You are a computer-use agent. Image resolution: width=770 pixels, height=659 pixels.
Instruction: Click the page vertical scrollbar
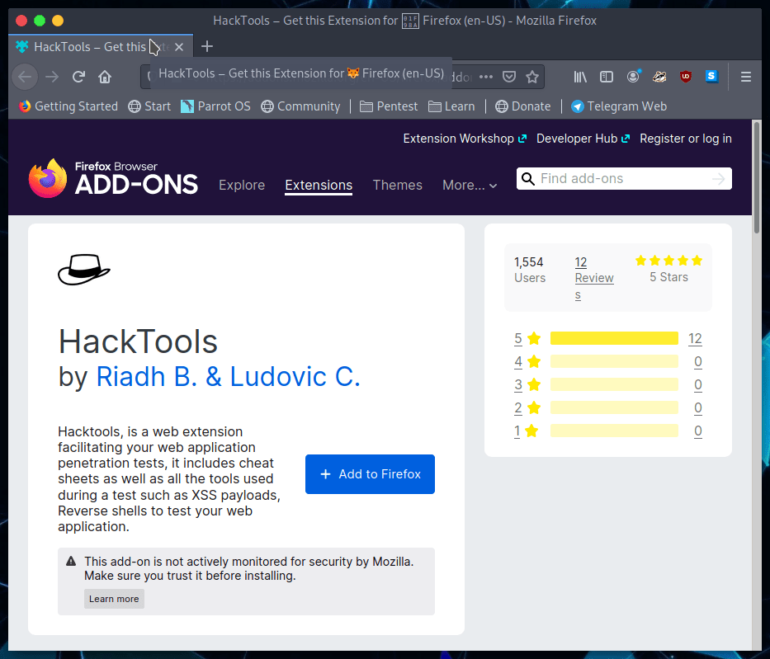(x=757, y=179)
